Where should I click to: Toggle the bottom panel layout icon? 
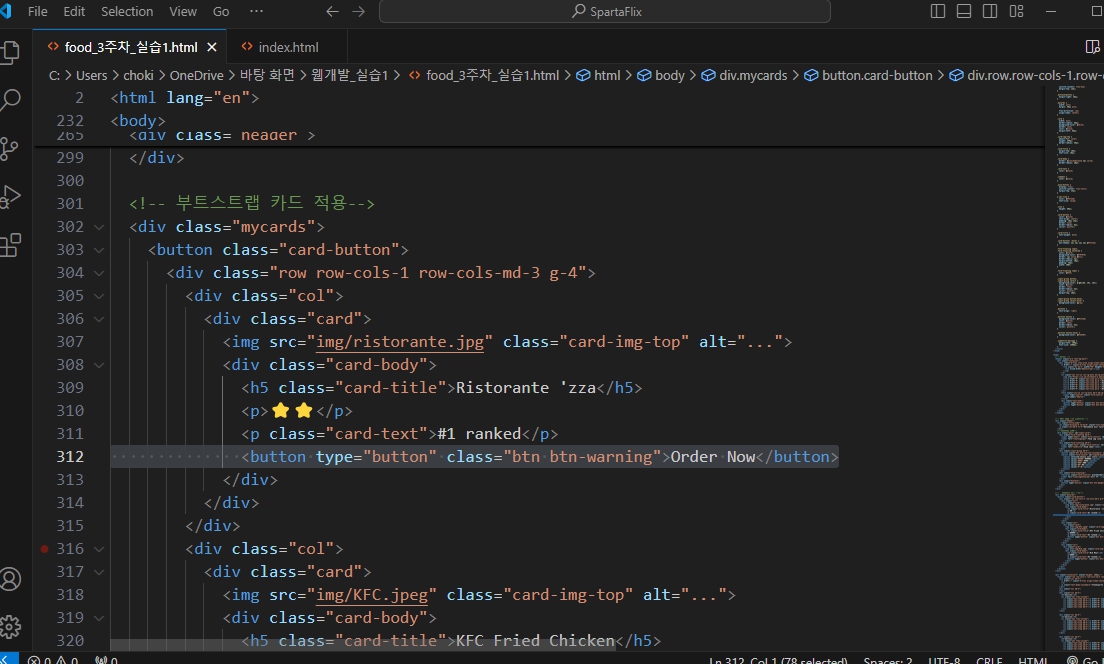point(964,11)
